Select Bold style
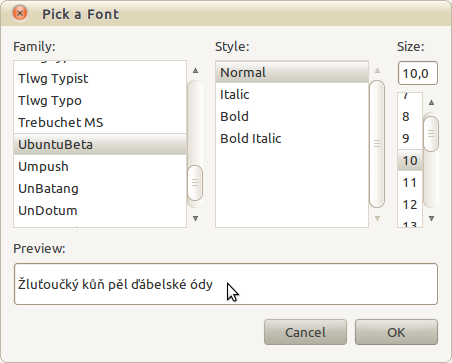The image size is (452, 363). 292,116
